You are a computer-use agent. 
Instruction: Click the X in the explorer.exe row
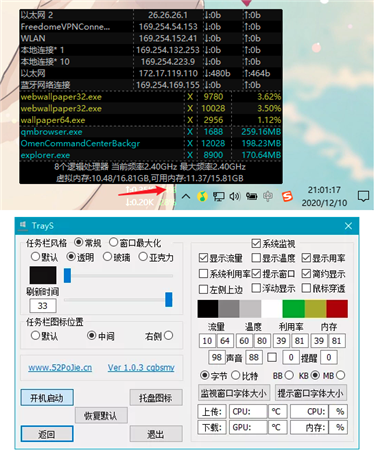point(190,155)
